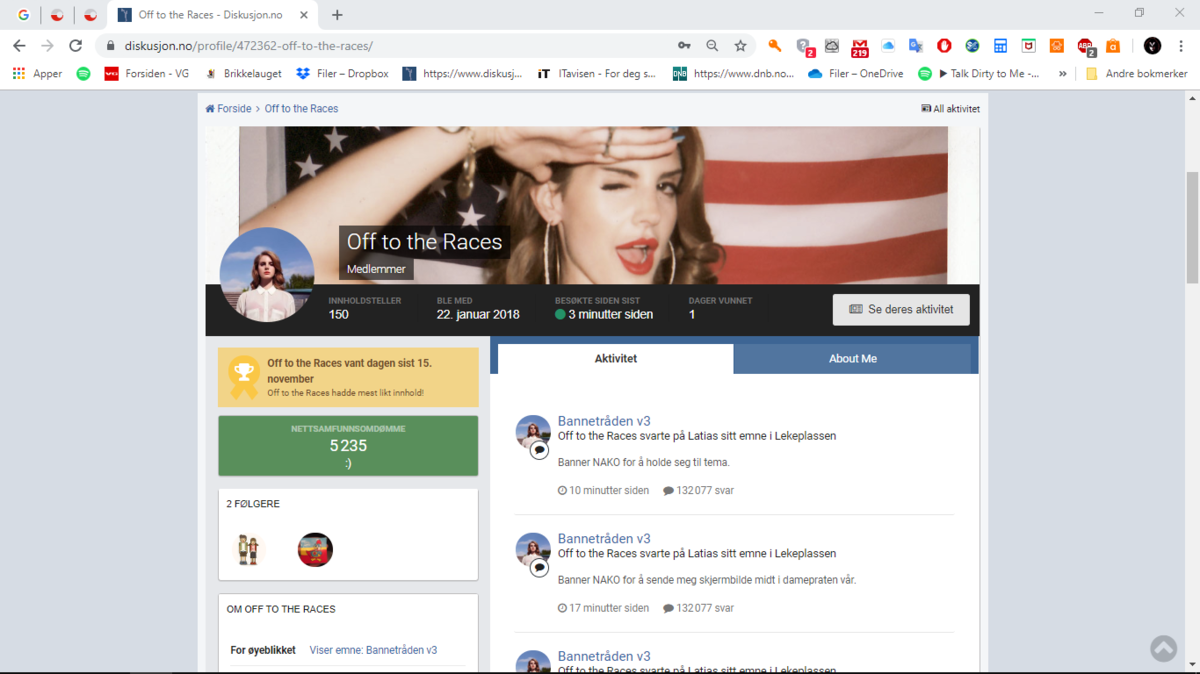Viewport: 1200px width, 674px height.
Task: Open the ITavisen bookmark
Action: click(596, 74)
